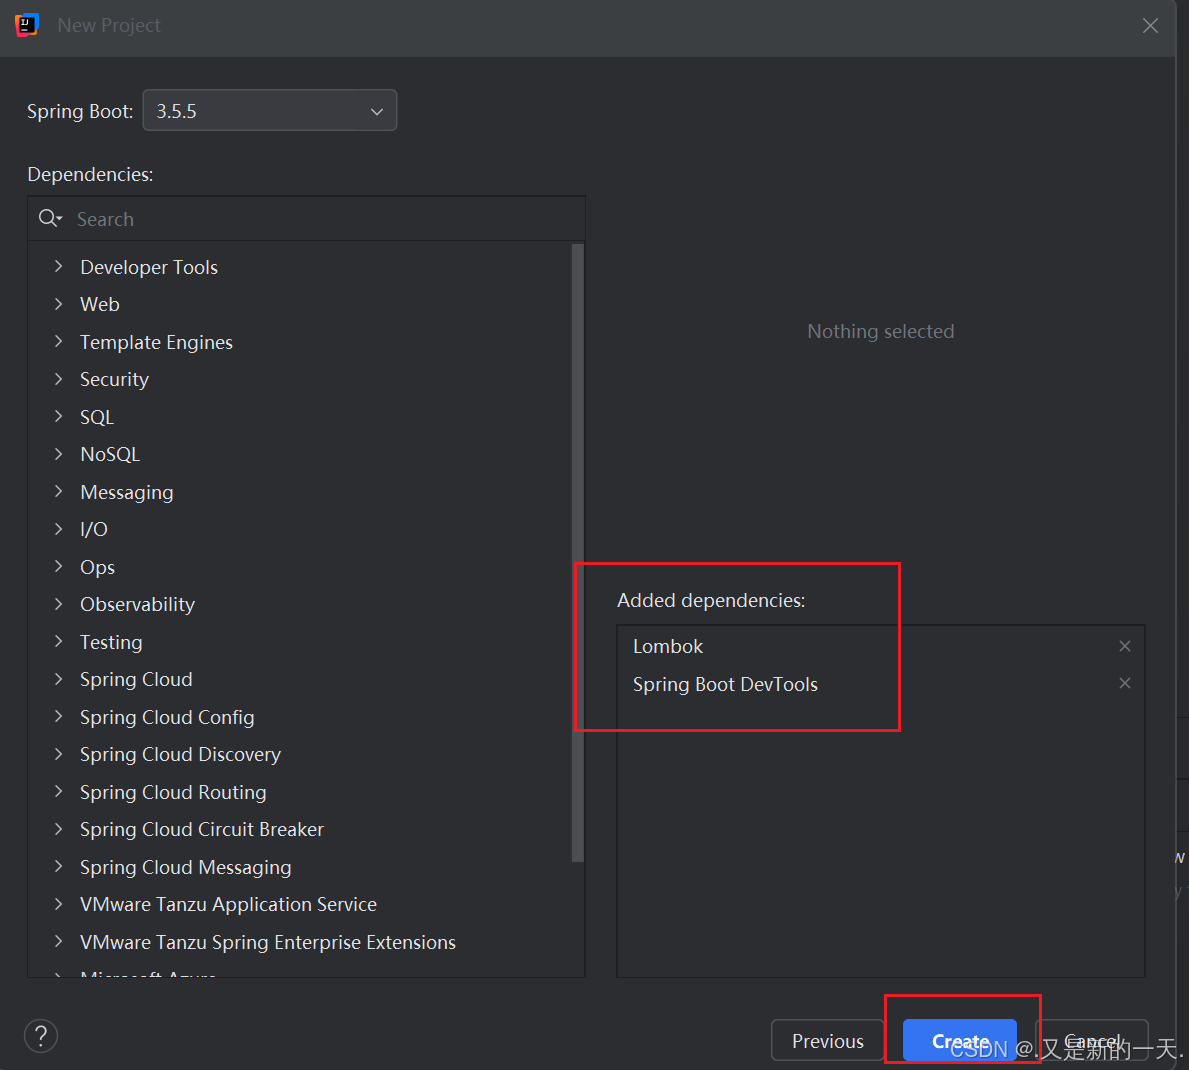Image resolution: width=1189 pixels, height=1070 pixels.
Task: Select the Spring Cloud Circuit Breaker row
Action: coord(300,830)
